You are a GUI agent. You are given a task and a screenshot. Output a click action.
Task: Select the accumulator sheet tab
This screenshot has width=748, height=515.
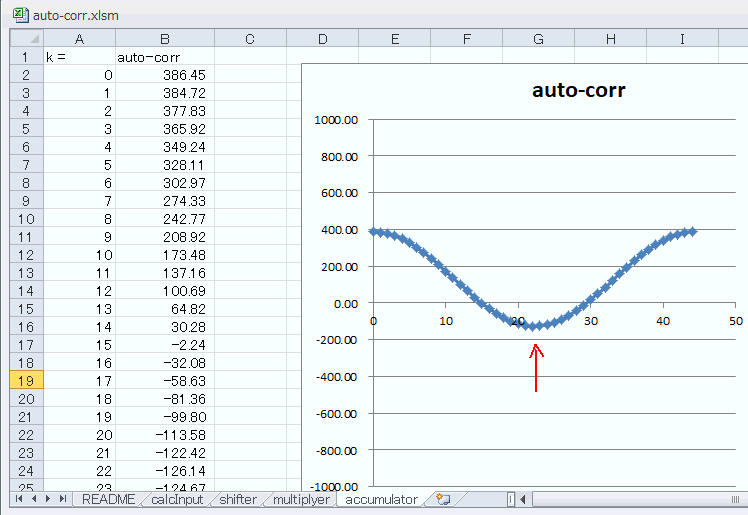point(381,499)
